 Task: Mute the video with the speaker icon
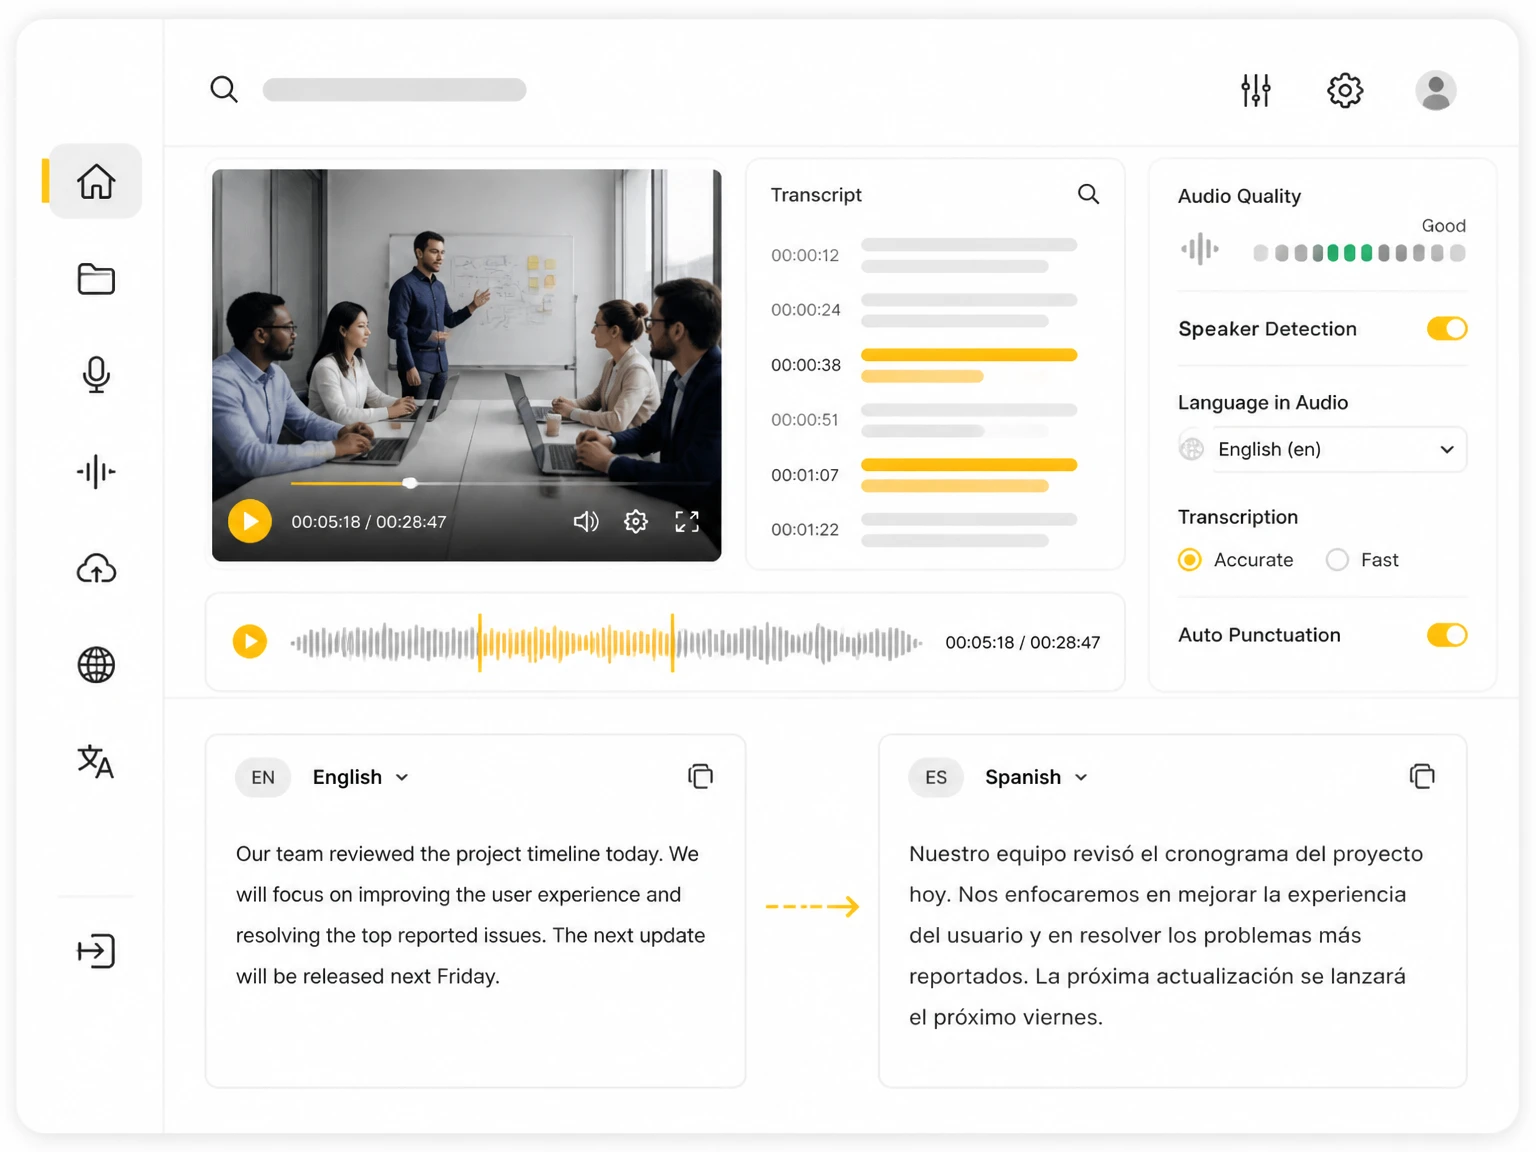[x=586, y=521]
